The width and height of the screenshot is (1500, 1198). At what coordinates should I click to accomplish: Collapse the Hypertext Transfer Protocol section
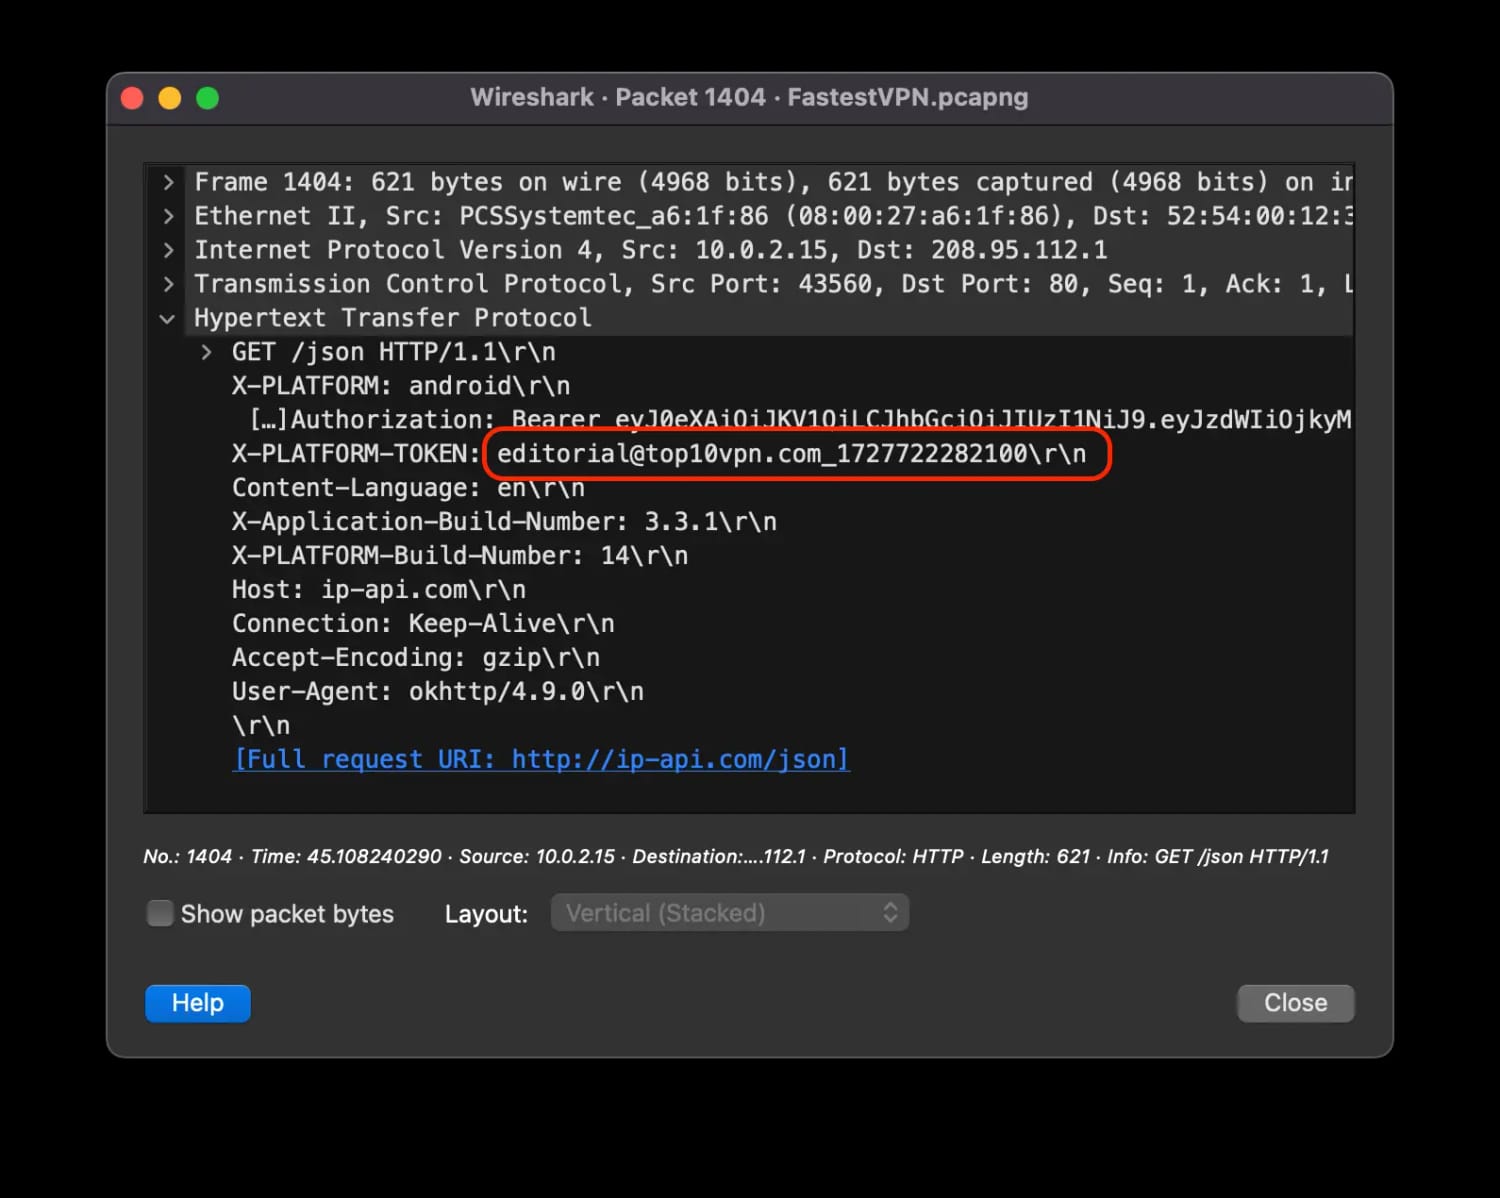tap(168, 318)
